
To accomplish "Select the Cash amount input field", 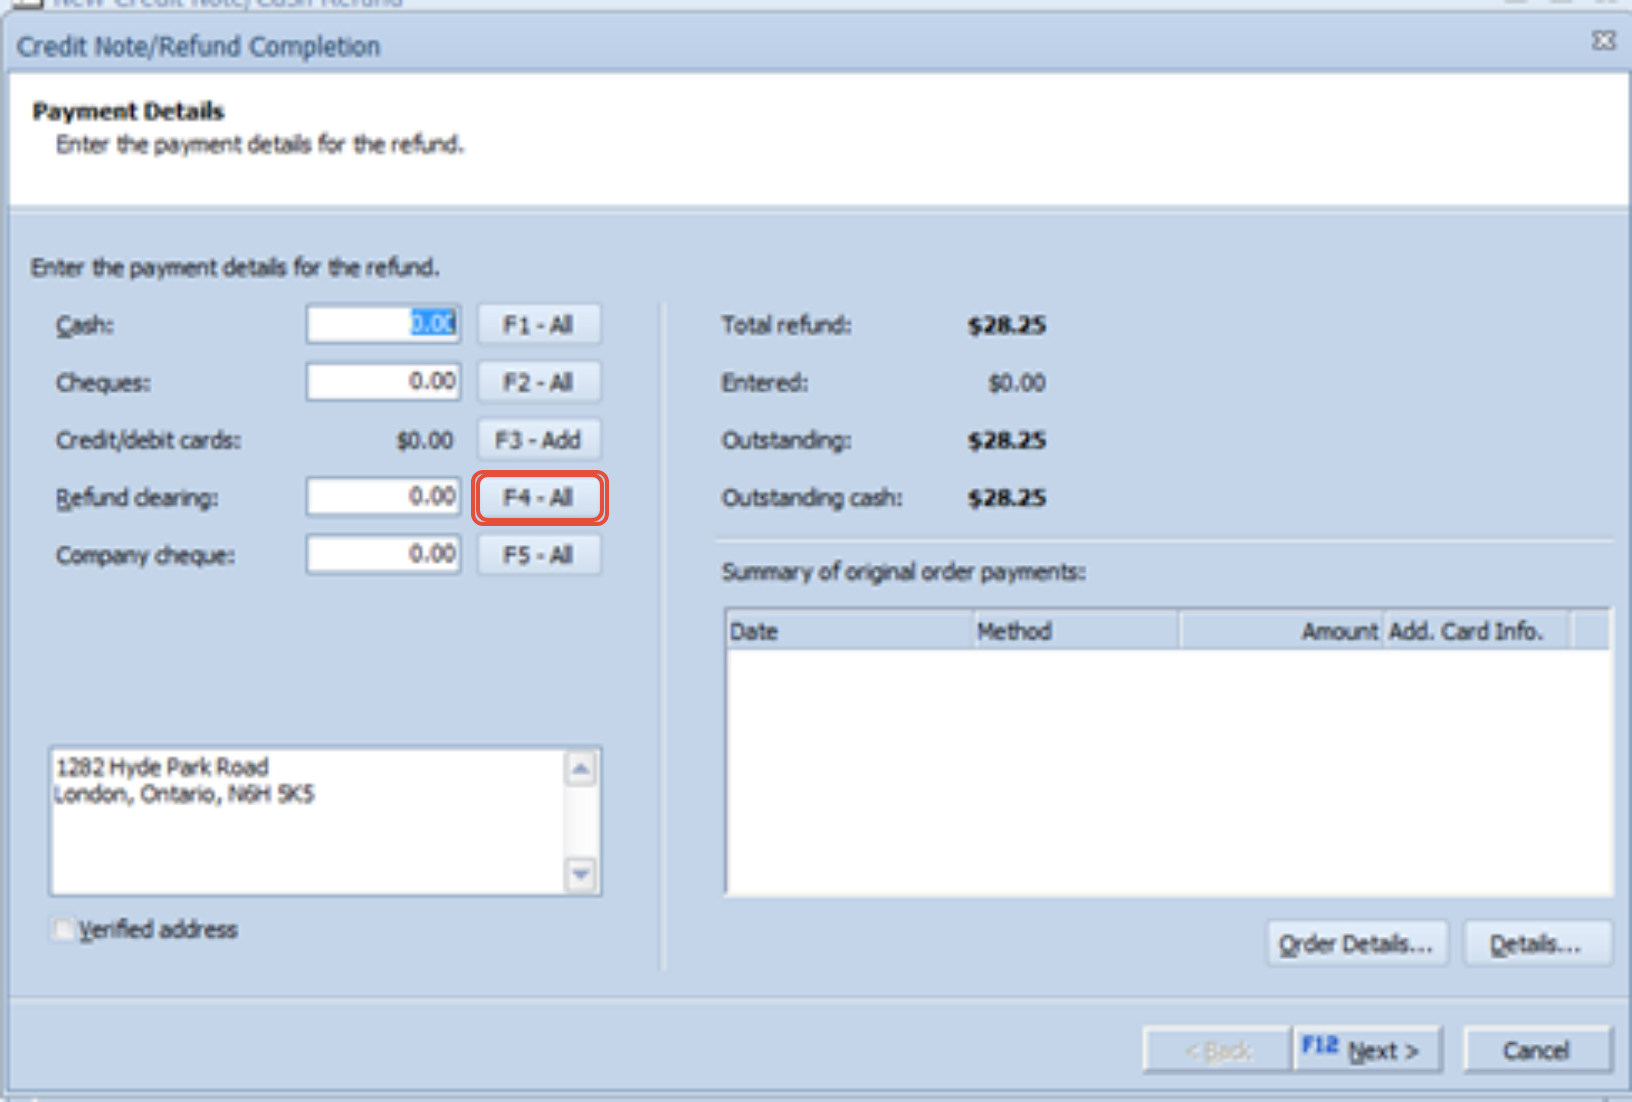I will pyautogui.click(x=382, y=322).
